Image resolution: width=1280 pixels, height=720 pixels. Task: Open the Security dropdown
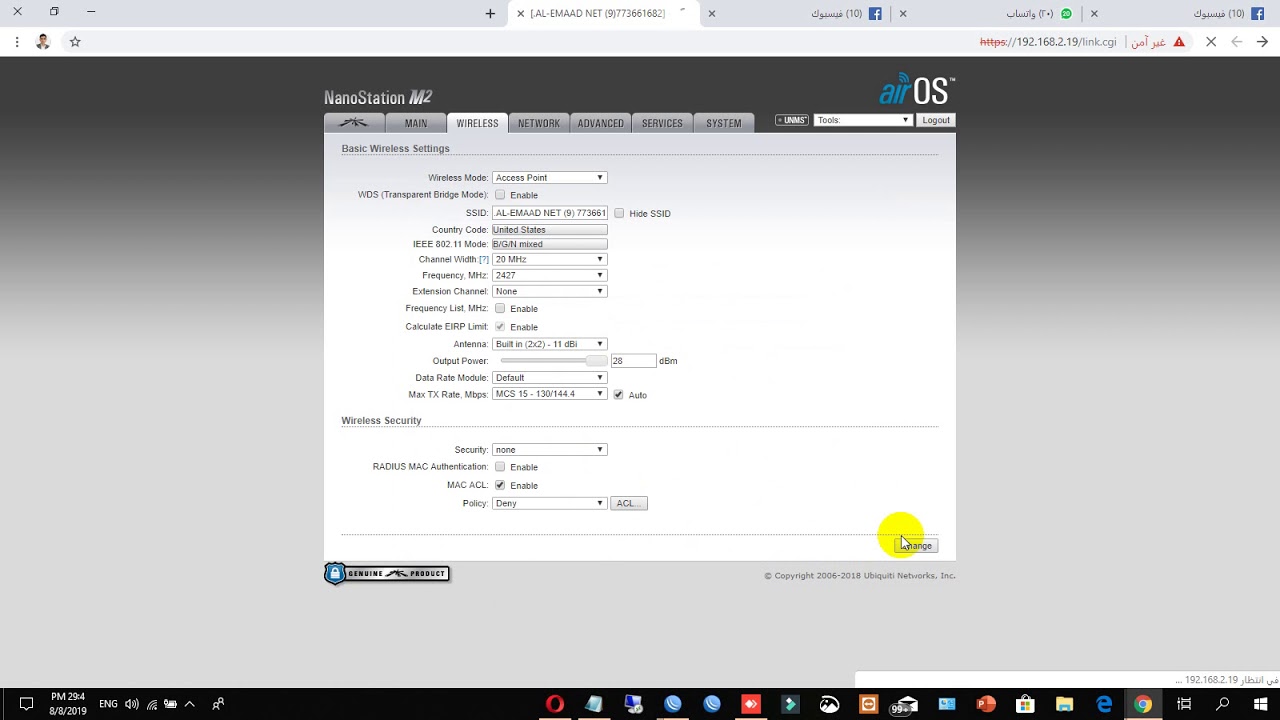[549, 450]
